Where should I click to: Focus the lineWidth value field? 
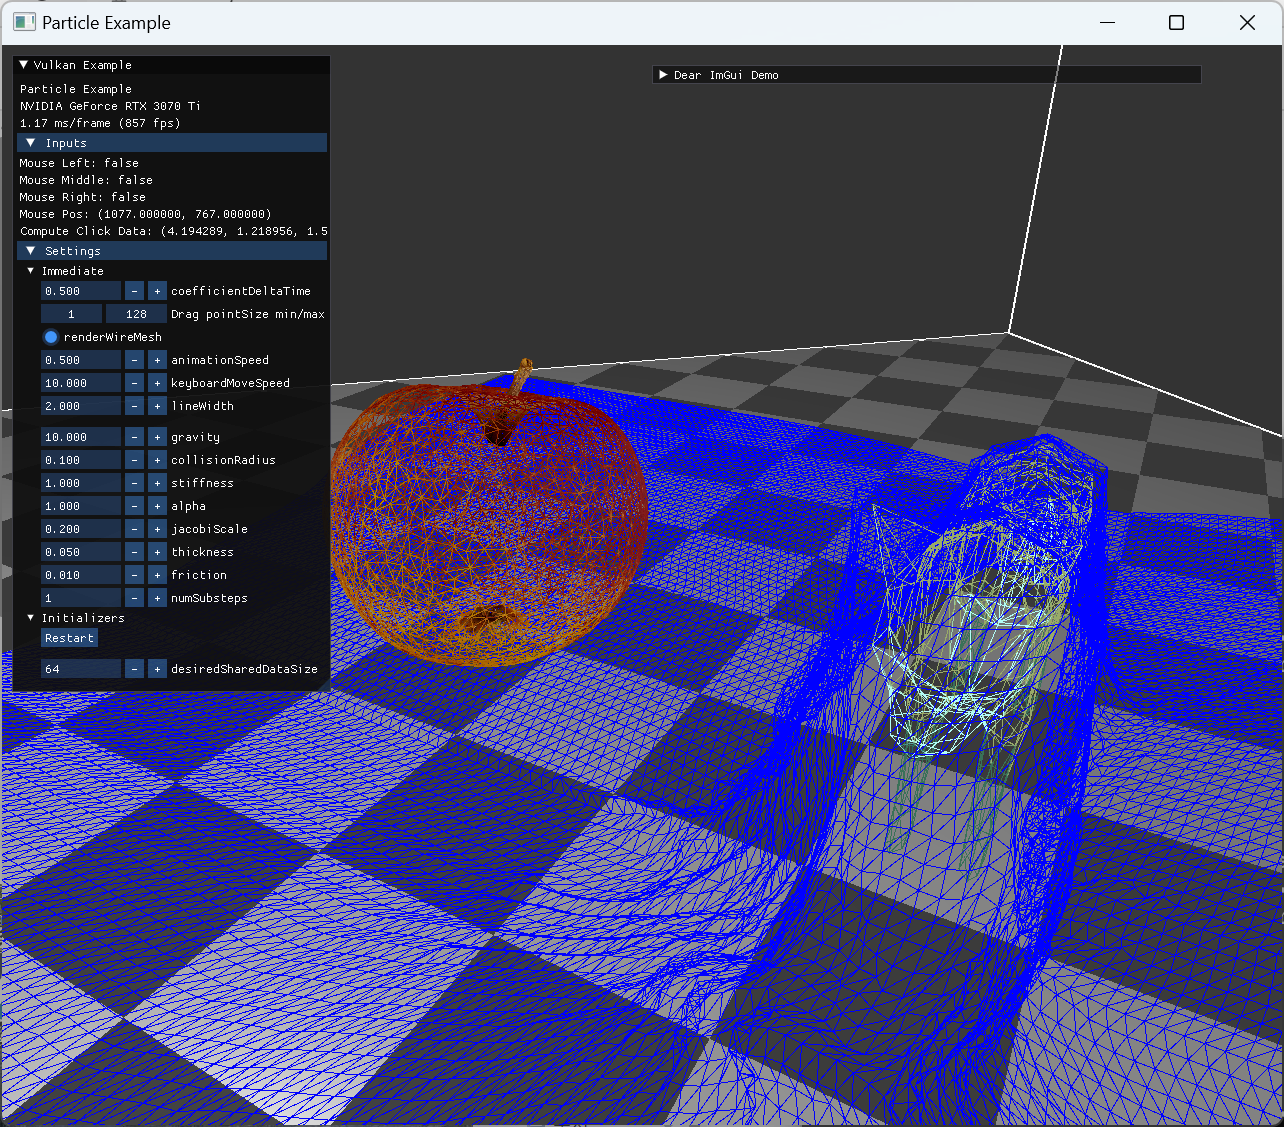click(x=81, y=406)
